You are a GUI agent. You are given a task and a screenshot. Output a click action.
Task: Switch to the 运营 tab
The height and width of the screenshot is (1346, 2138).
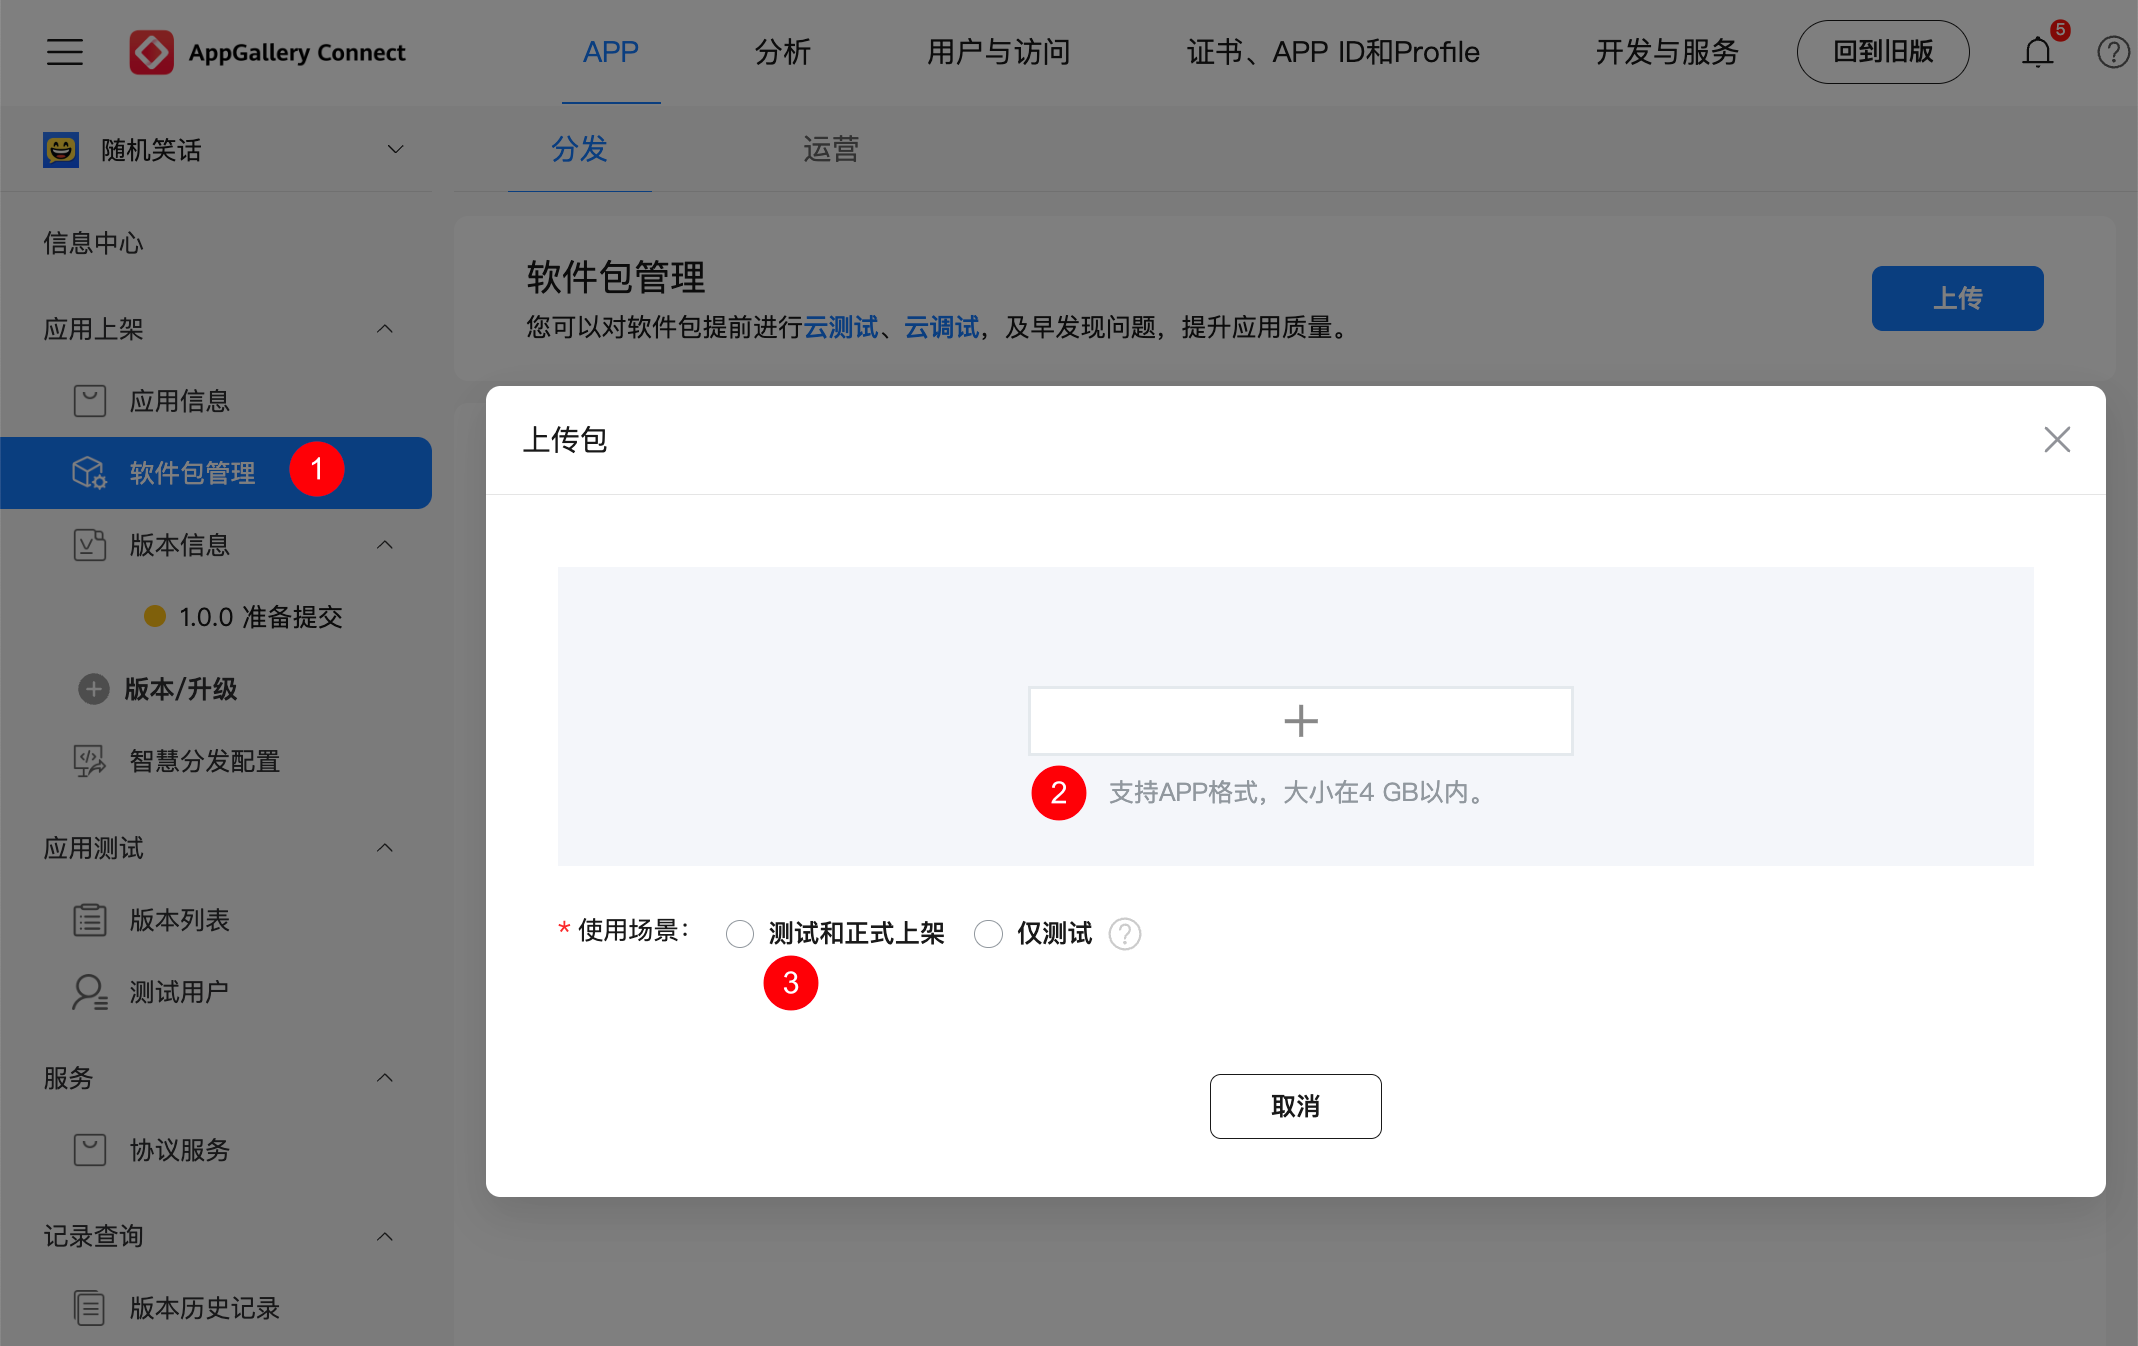click(830, 149)
